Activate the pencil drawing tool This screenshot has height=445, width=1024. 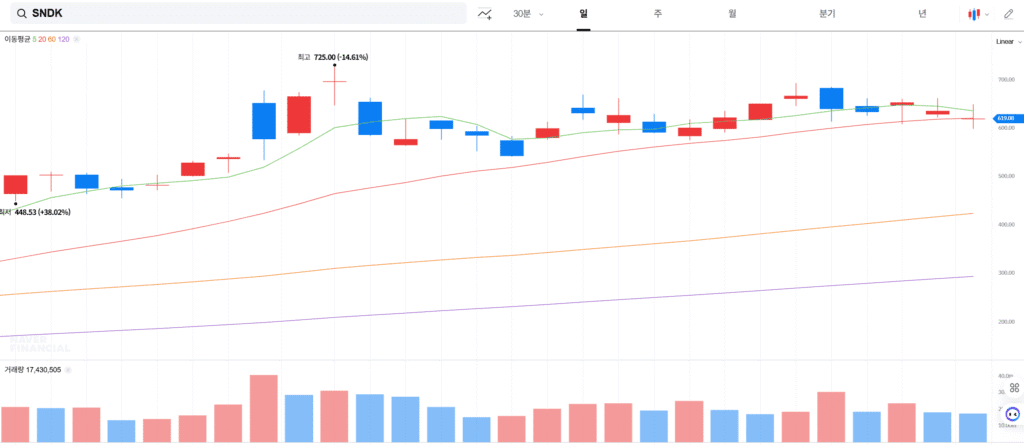pyautogui.click(x=1008, y=14)
